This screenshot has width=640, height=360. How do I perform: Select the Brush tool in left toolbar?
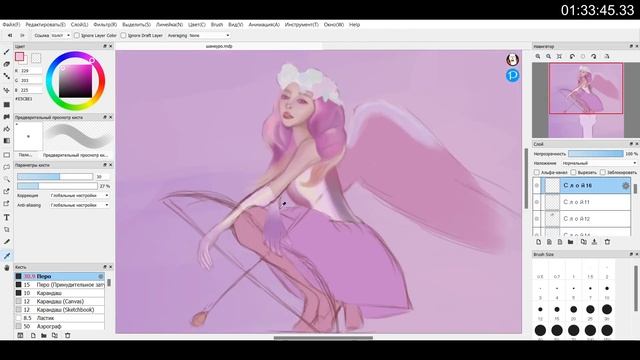click(x=7, y=52)
